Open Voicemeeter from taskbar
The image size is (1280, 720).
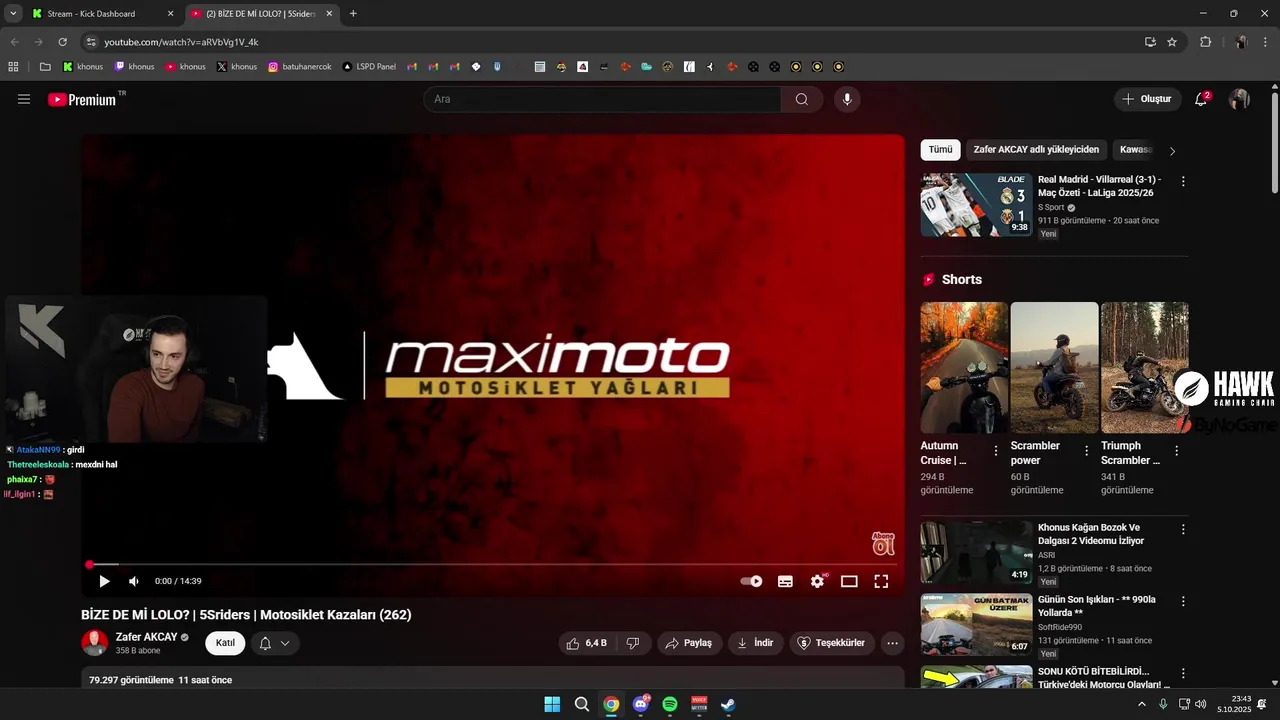(x=699, y=704)
